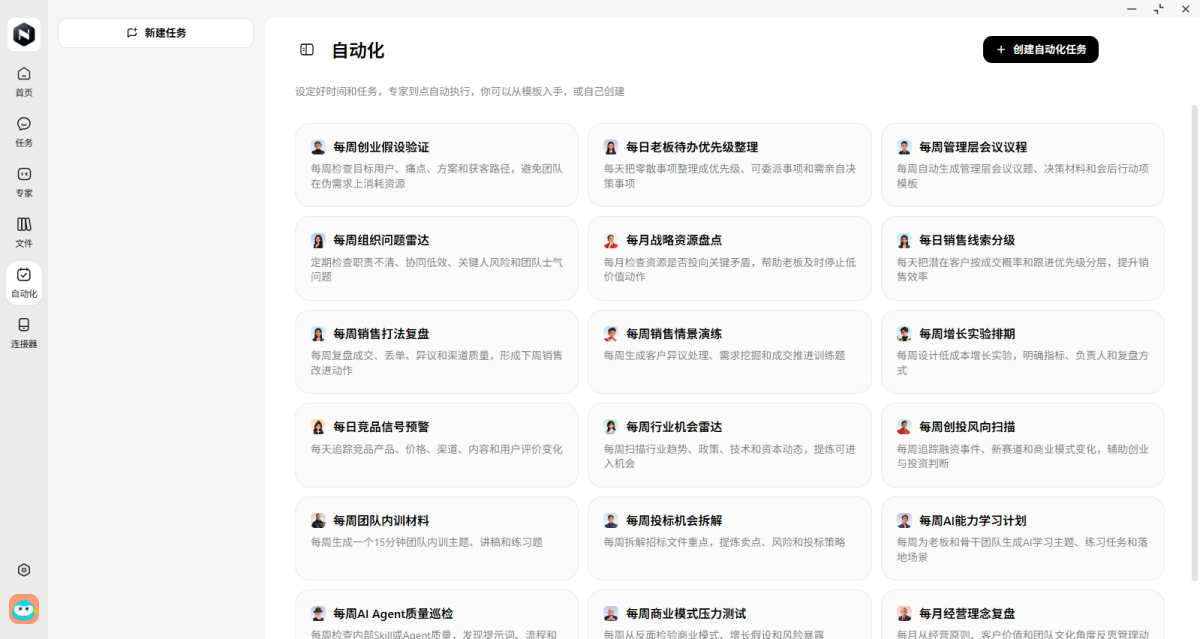The height and width of the screenshot is (639, 1200).
Task: Select the 每日销售线索分级 template title
Action: point(967,240)
